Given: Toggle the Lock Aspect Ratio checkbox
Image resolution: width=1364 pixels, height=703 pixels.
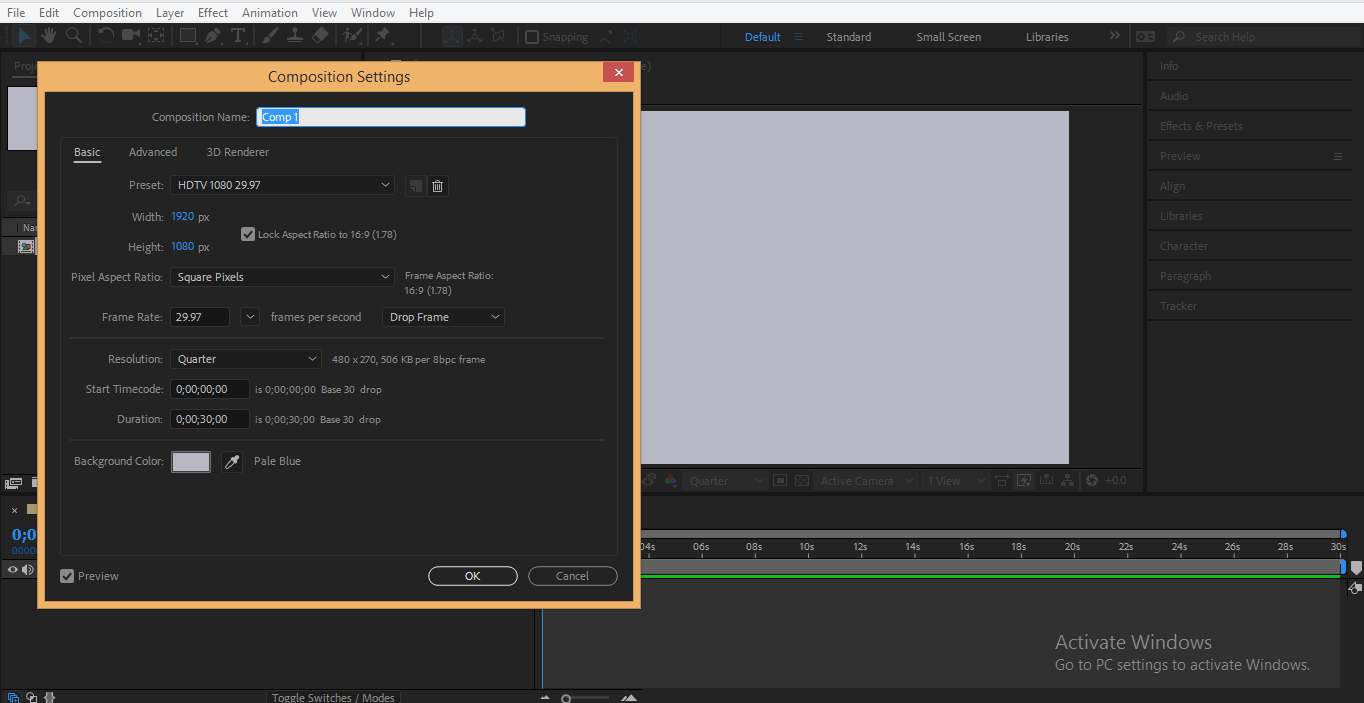Looking at the screenshot, I should click(247, 234).
